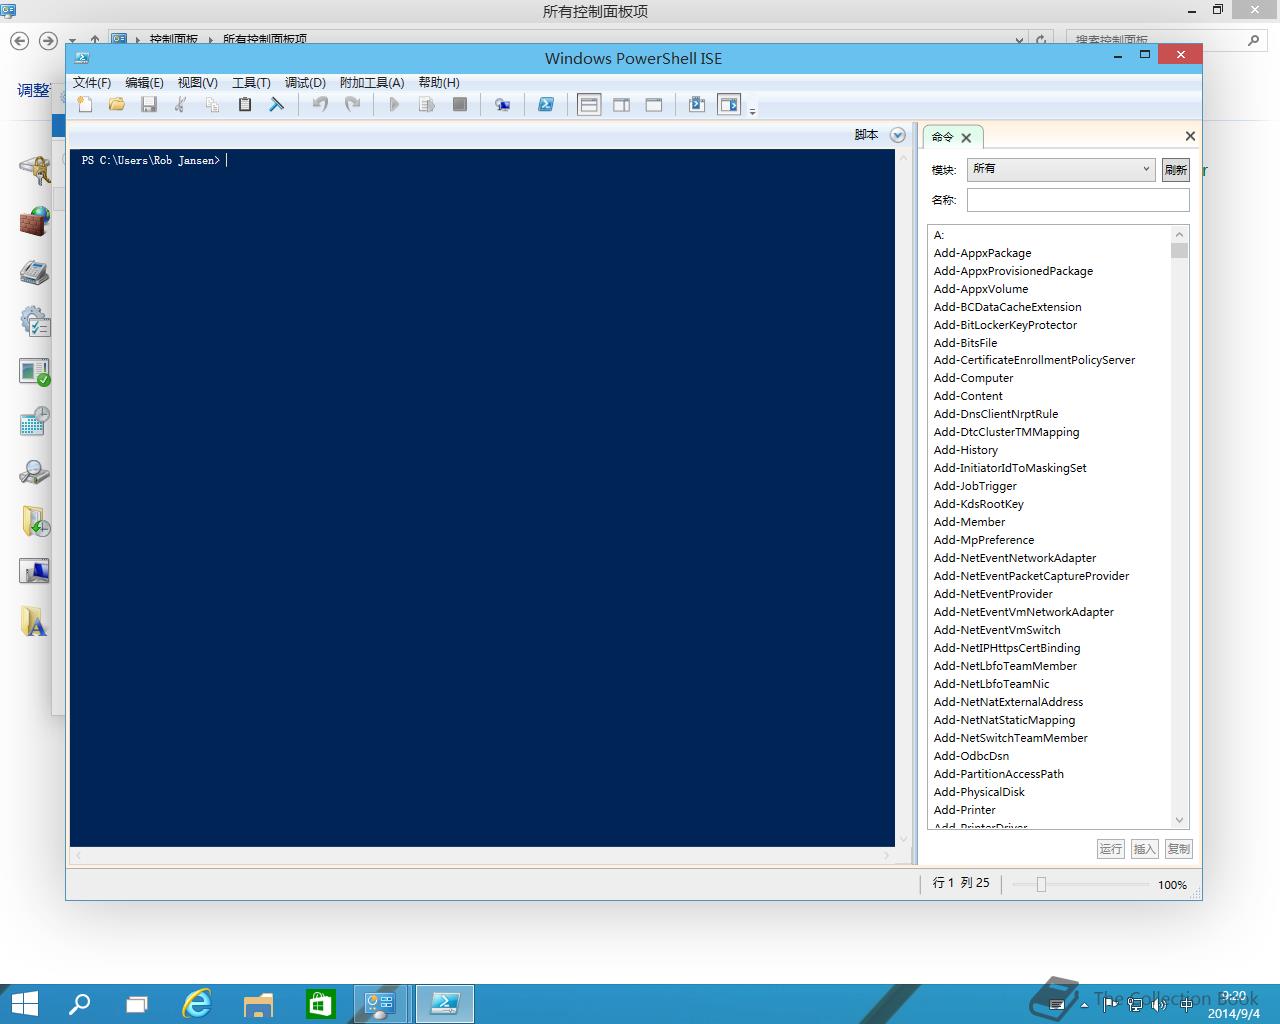Image resolution: width=1280 pixels, height=1024 pixels.
Task: Paste from the clipboard icon
Action: coord(244,104)
